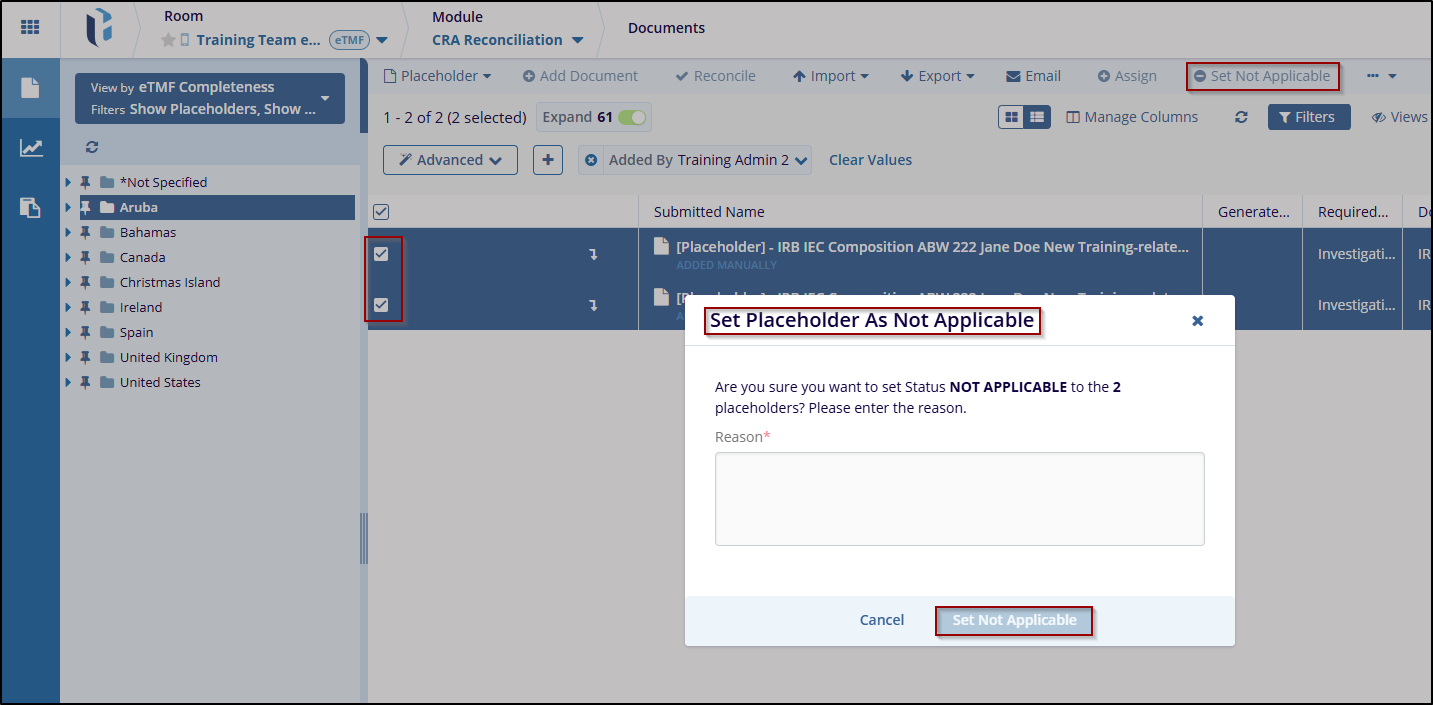Click the refresh icon above folder tree
The width and height of the screenshot is (1433, 705).
coord(92,147)
